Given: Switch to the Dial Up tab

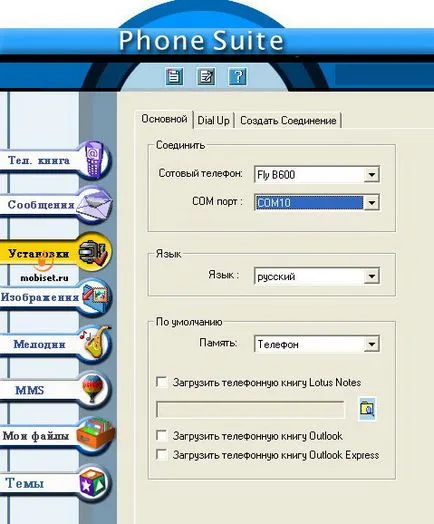Looking at the screenshot, I should coord(213,120).
